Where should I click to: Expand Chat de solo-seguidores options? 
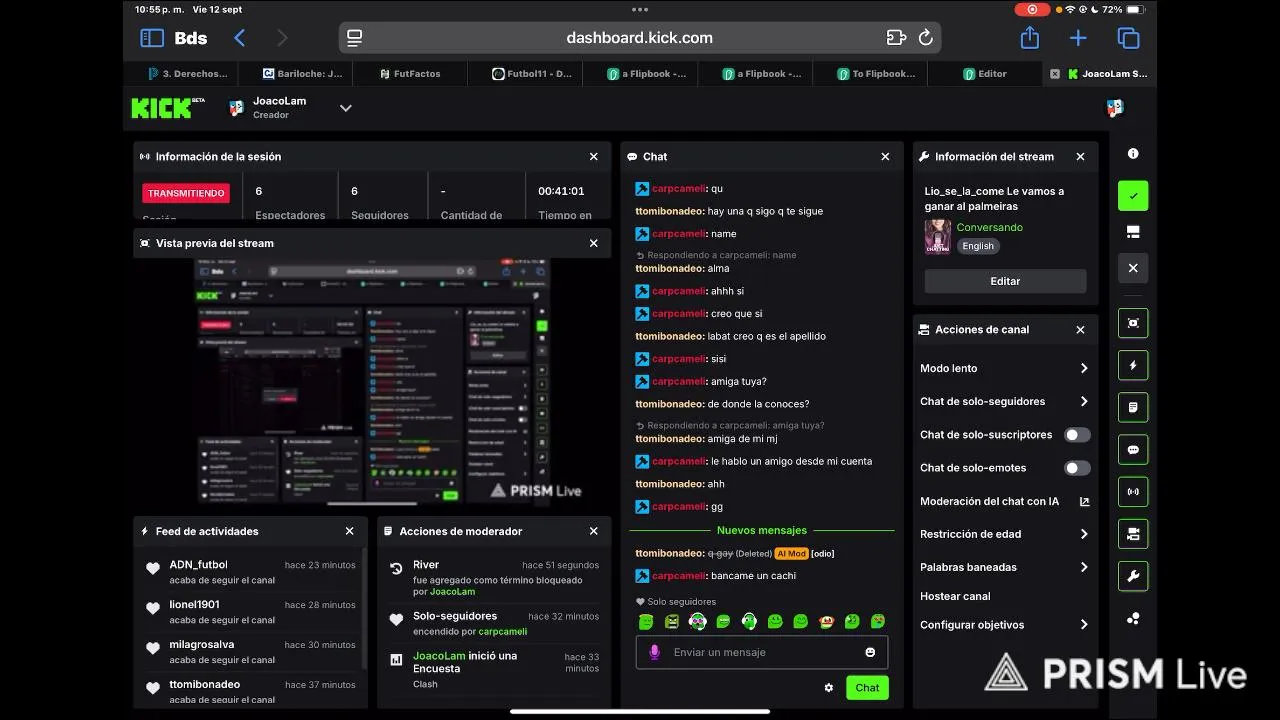1084,401
